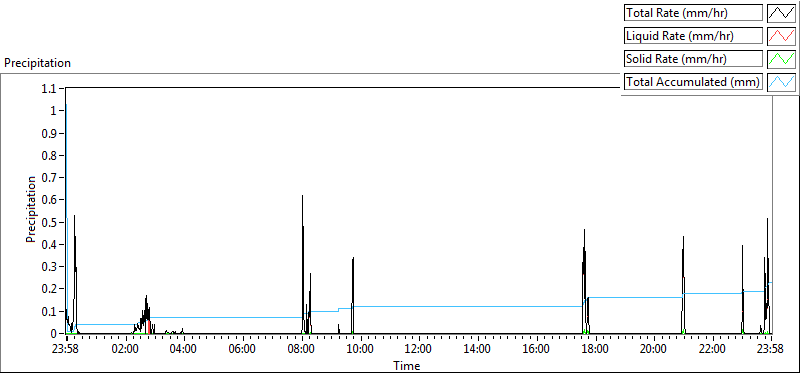
Task: Click the 23:58 end time label
Action: click(x=770, y=350)
